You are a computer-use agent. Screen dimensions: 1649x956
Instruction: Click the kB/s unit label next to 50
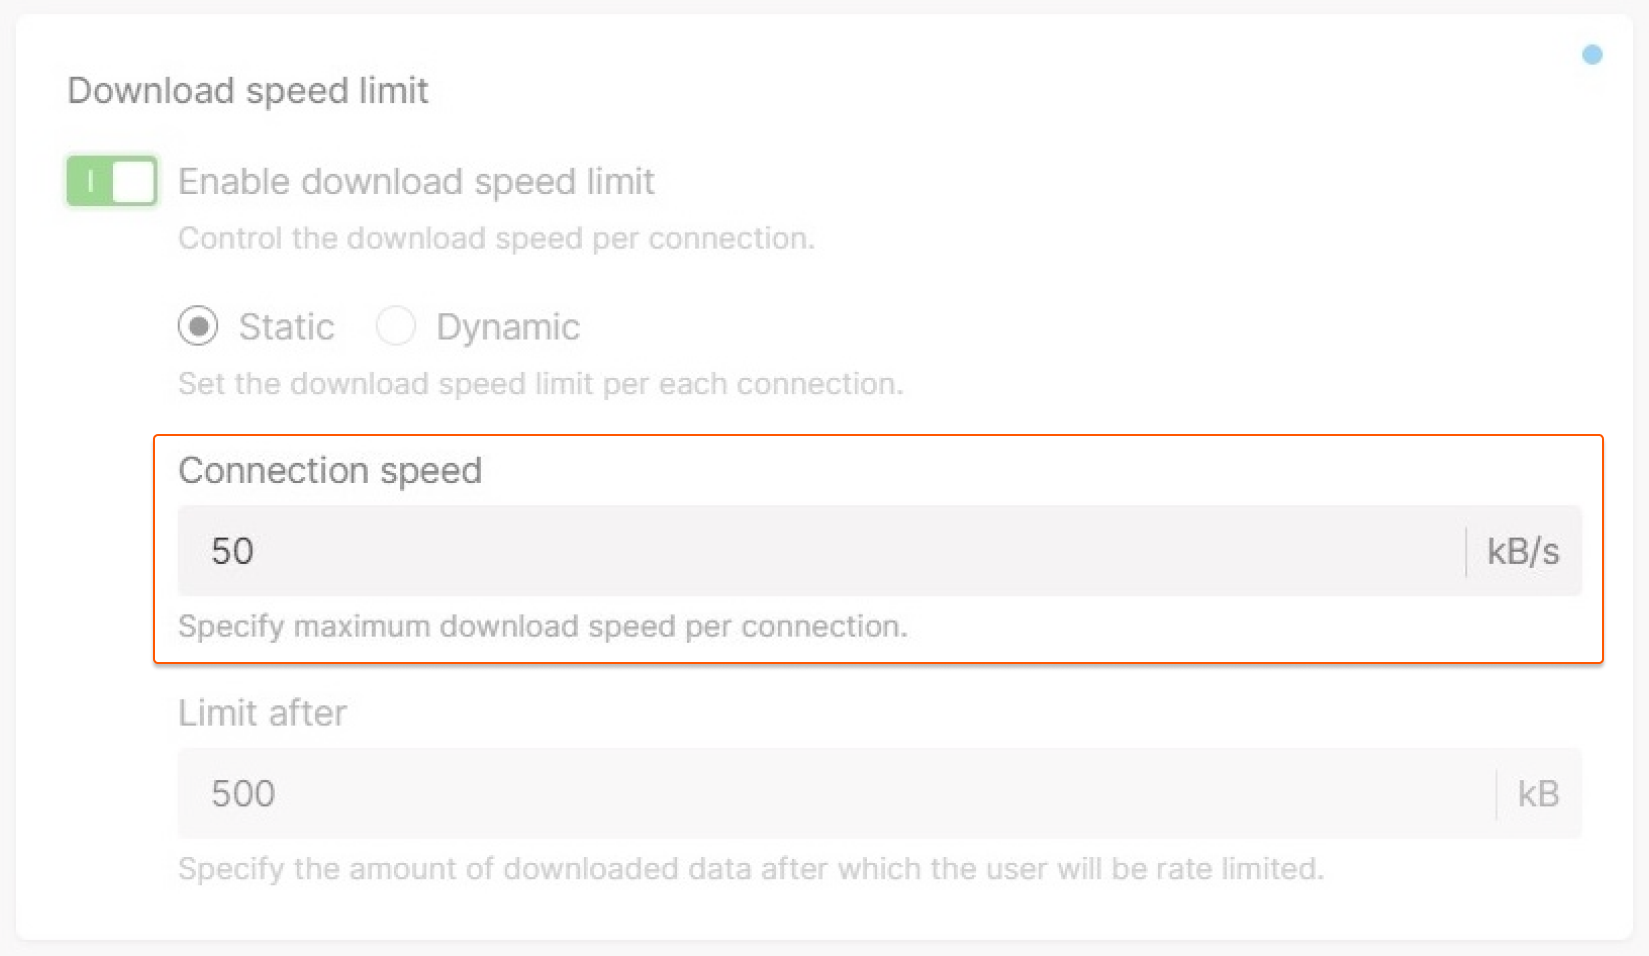coord(1522,551)
